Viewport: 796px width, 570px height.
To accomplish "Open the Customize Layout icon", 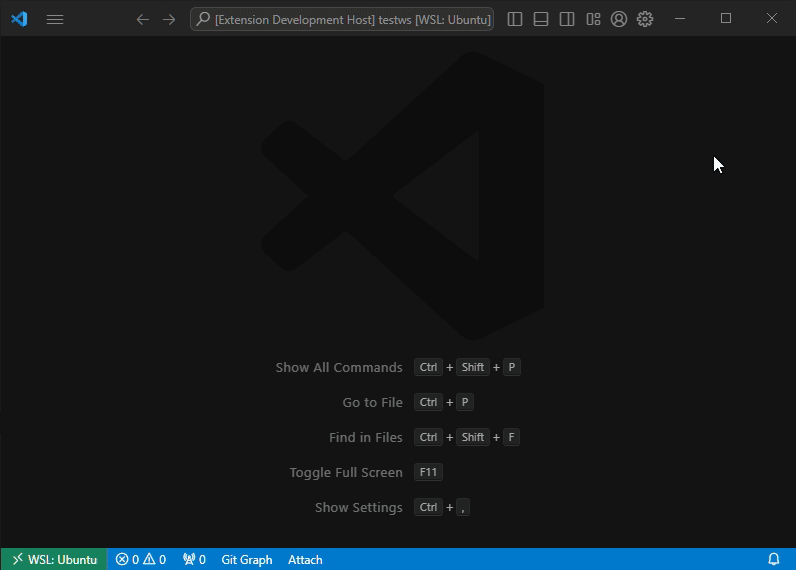I will coord(593,19).
